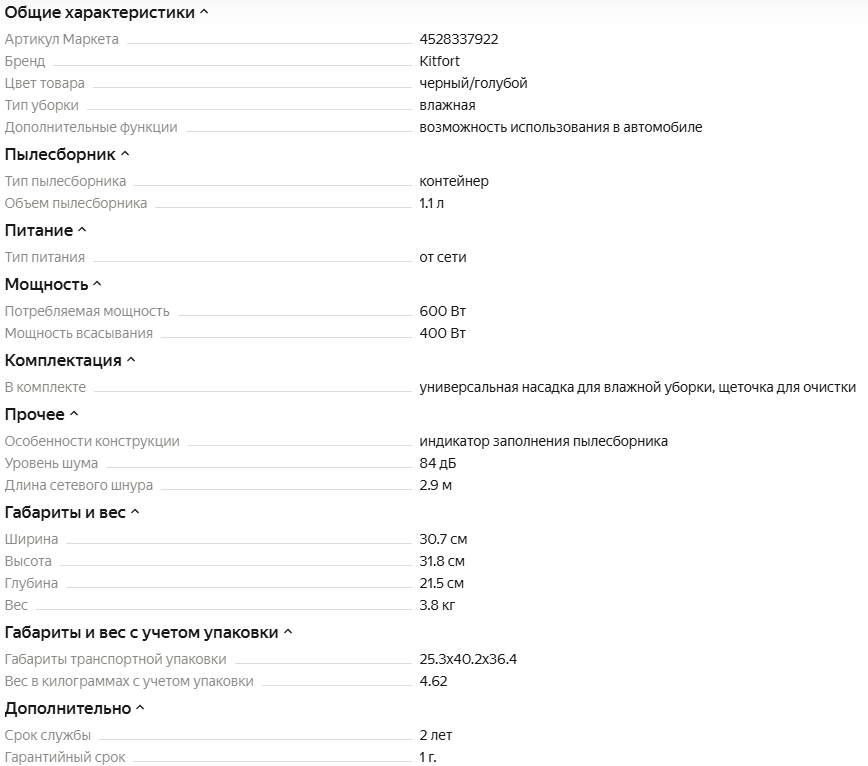Toggle the Дополнительно section chevron
868x766 pixels.
pos(140,708)
